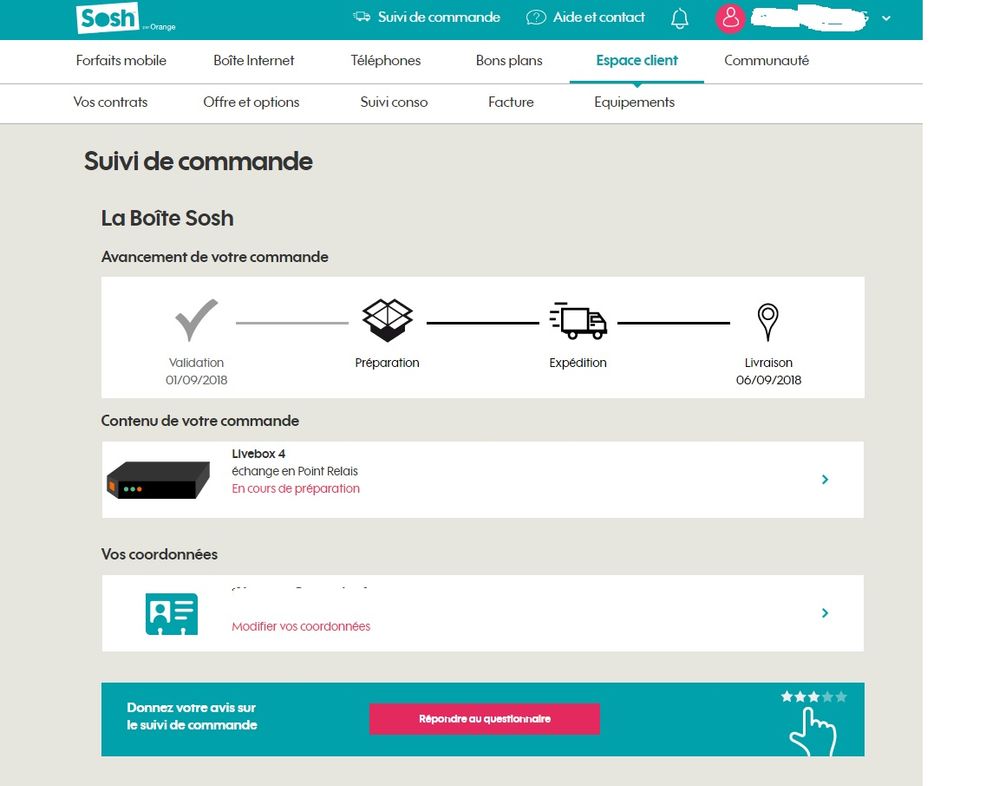999x786 pixels.
Task: Click the Sosh logo
Action: click(106, 18)
